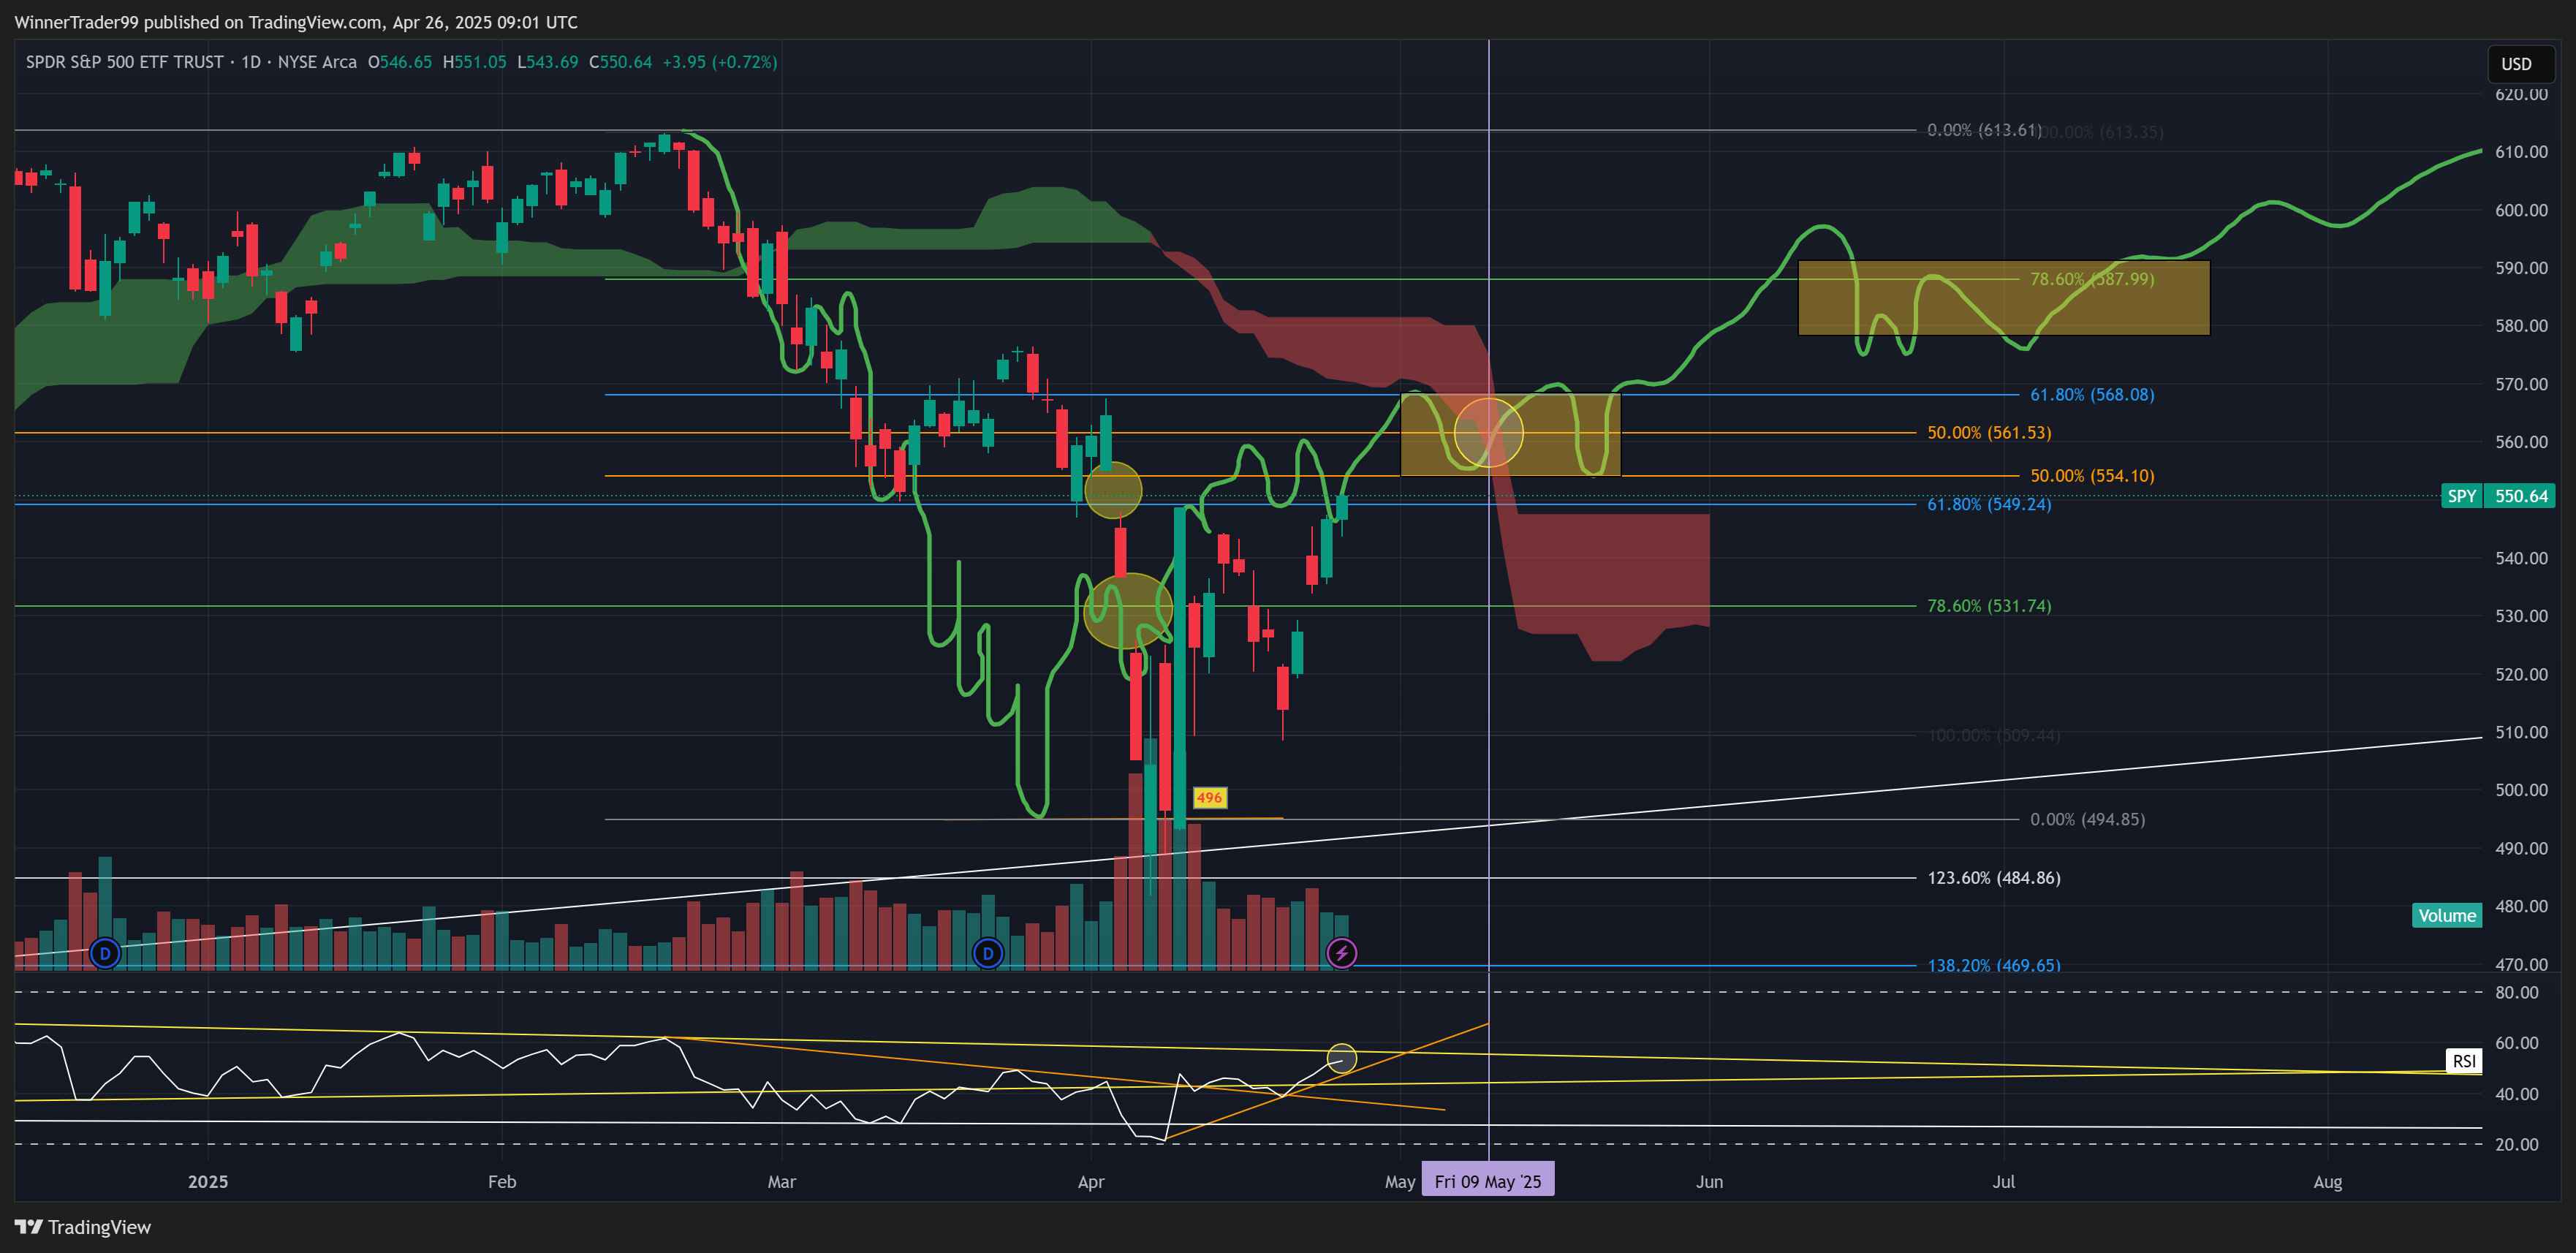This screenshot has width=2576, height=1253.
Task: Click the Feb label on the time axis
Action: (502, 1181)
